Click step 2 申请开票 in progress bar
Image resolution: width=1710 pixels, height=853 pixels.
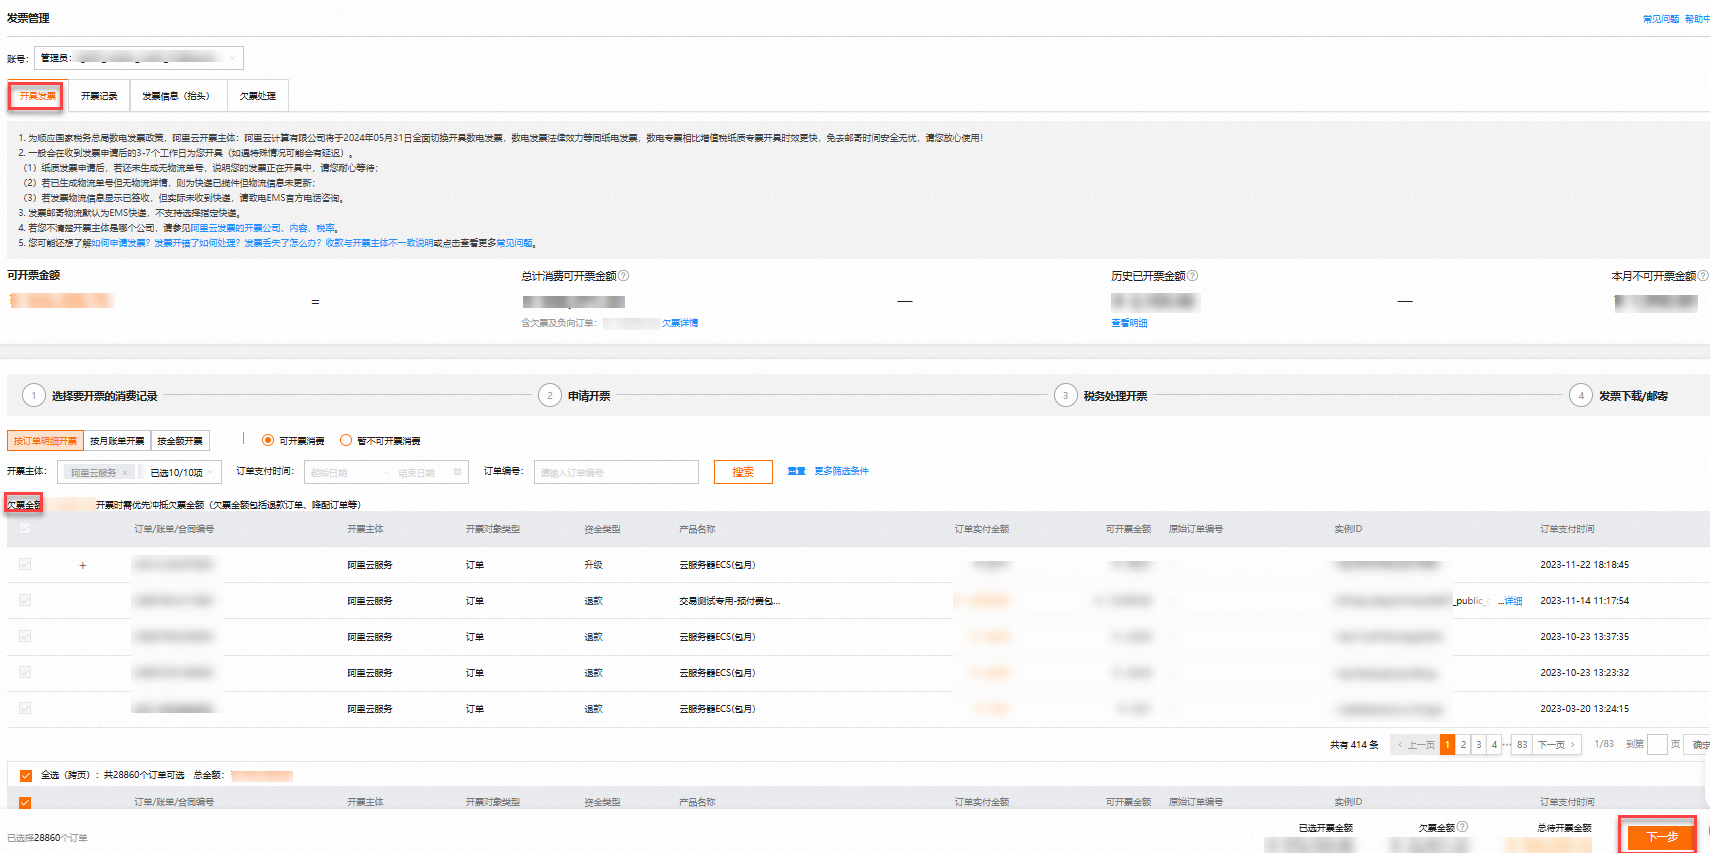(x=574, y=396)
